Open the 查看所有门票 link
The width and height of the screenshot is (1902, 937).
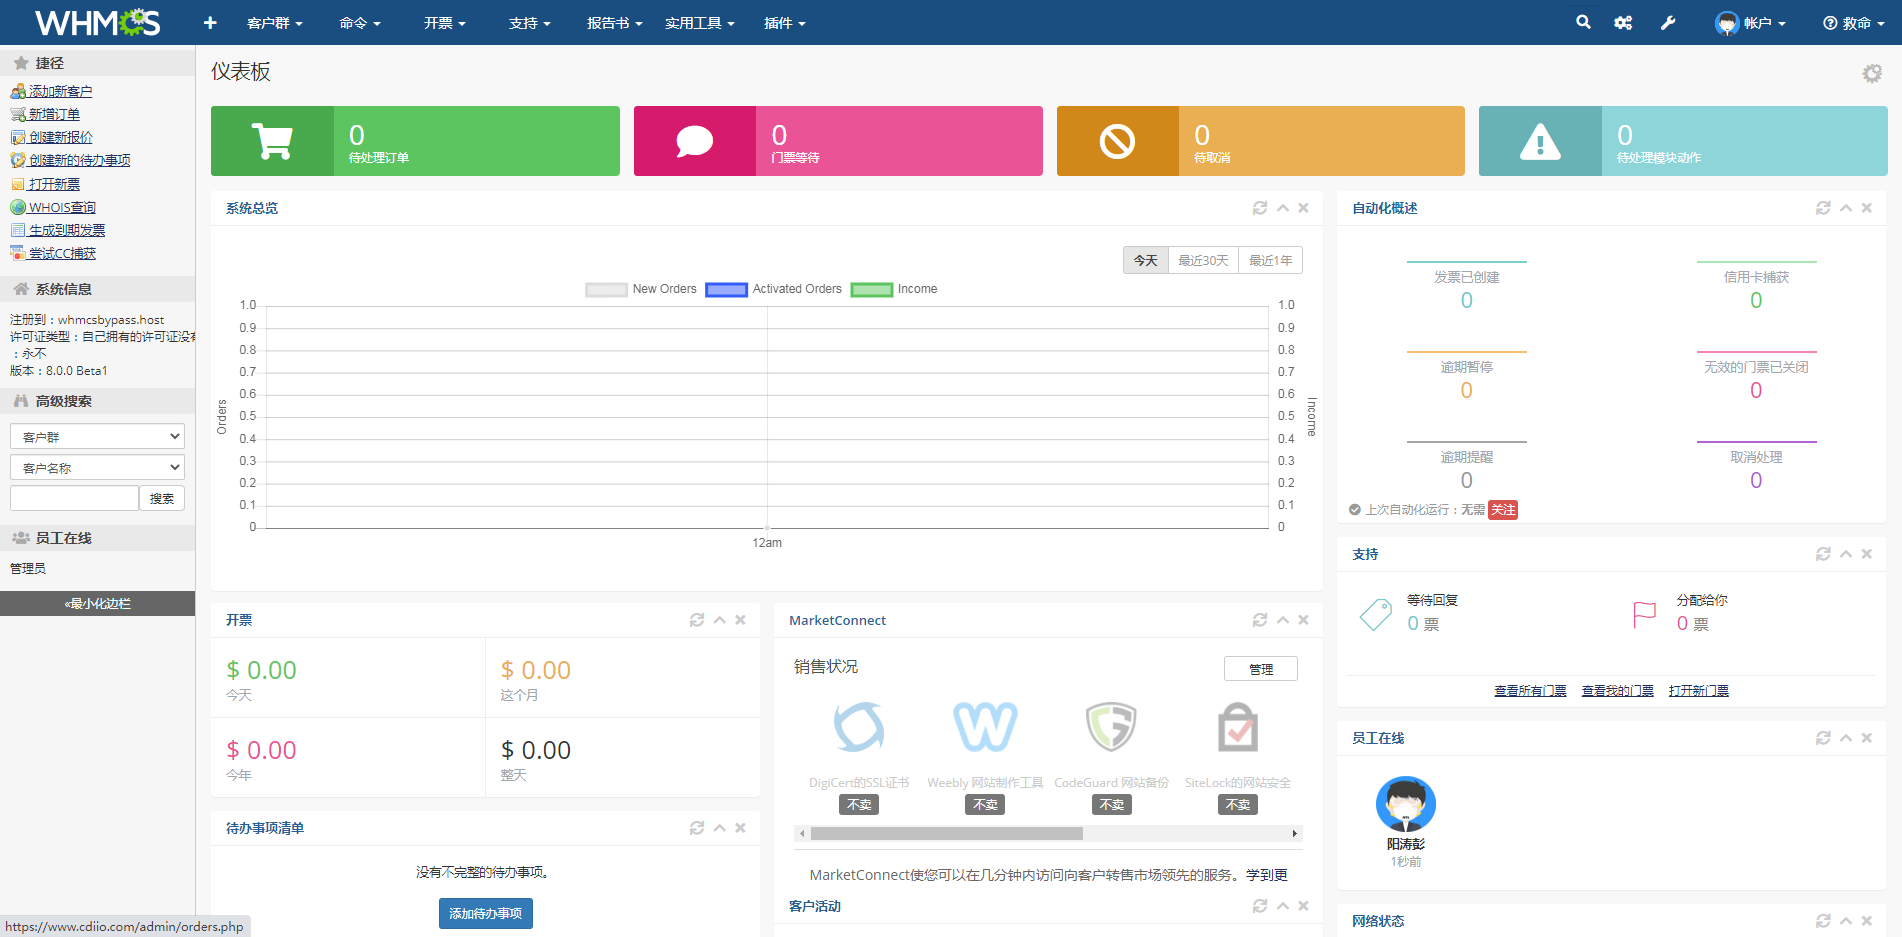point(1529,690)
